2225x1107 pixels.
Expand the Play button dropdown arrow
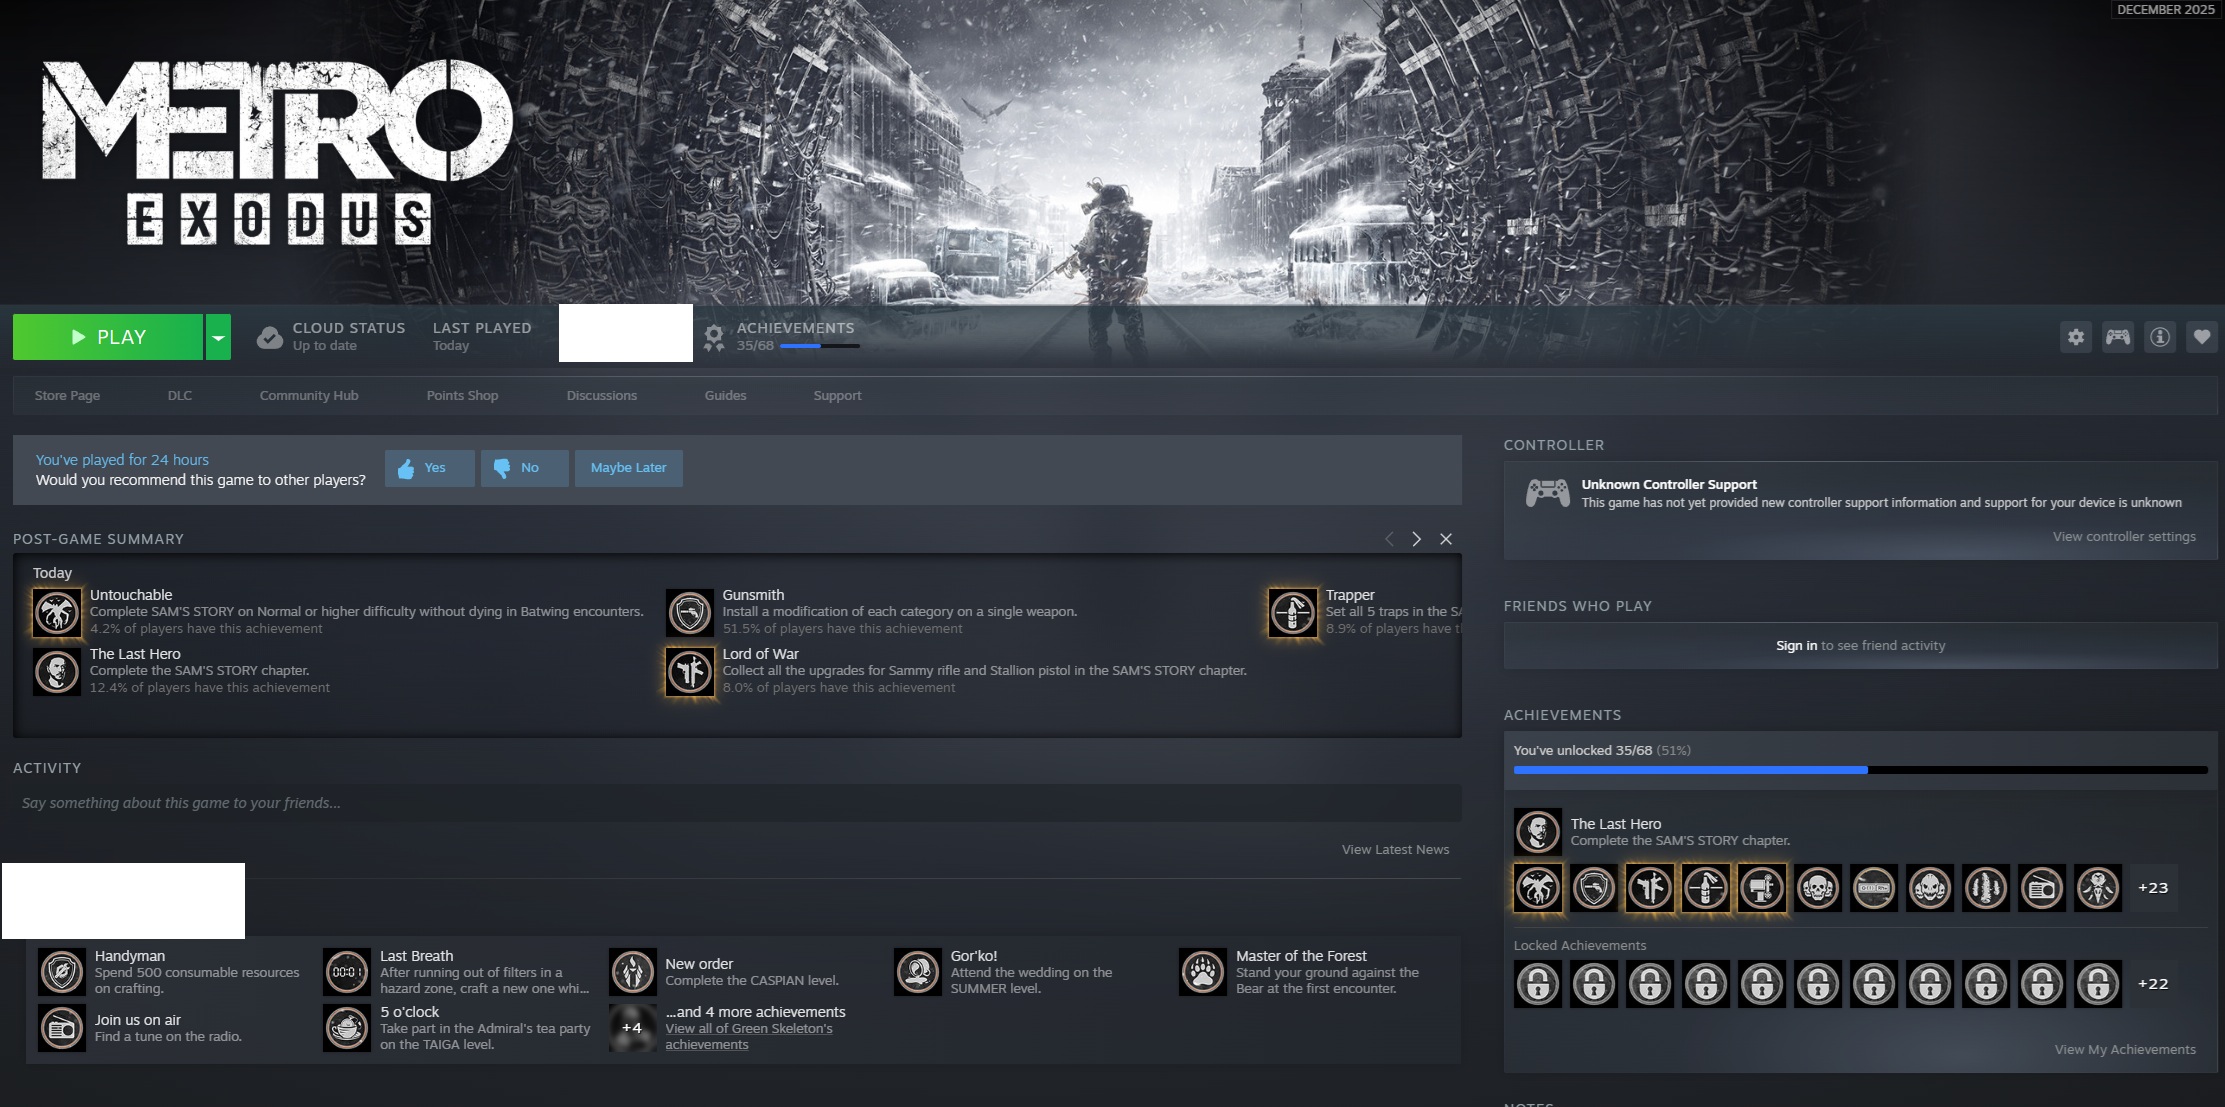(x=218, y=337)
